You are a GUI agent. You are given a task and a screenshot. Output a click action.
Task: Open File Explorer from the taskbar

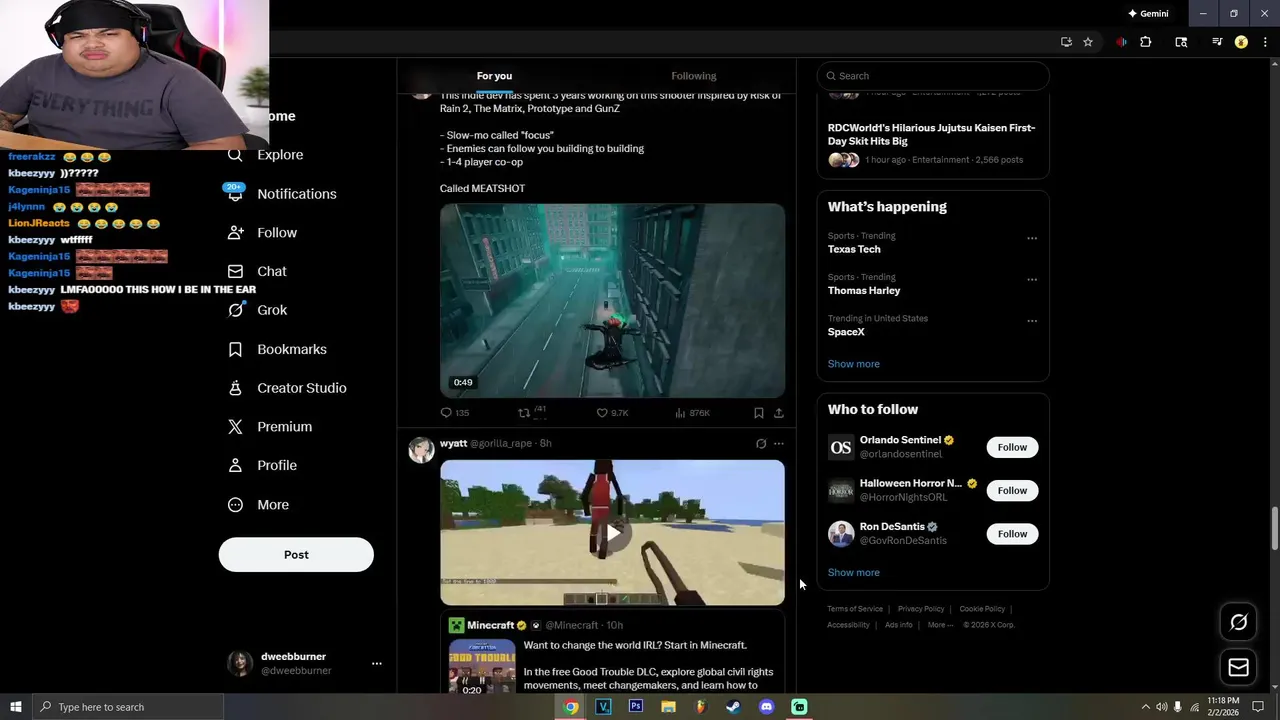[668, 707]
